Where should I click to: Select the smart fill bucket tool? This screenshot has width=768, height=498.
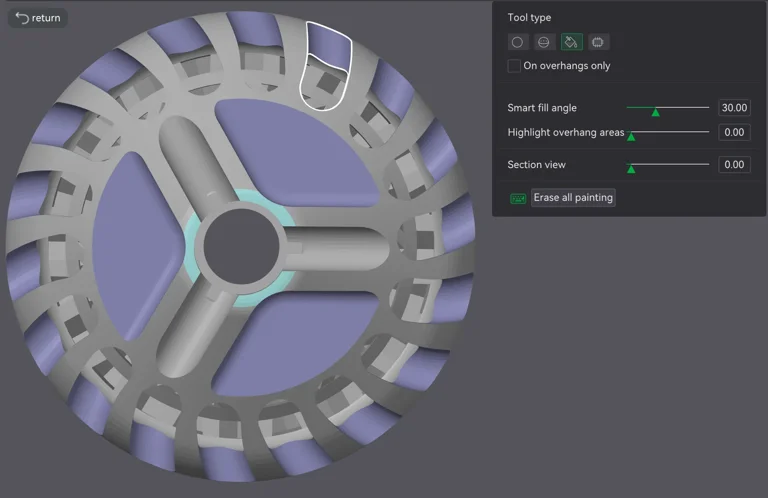click(571, 42)
